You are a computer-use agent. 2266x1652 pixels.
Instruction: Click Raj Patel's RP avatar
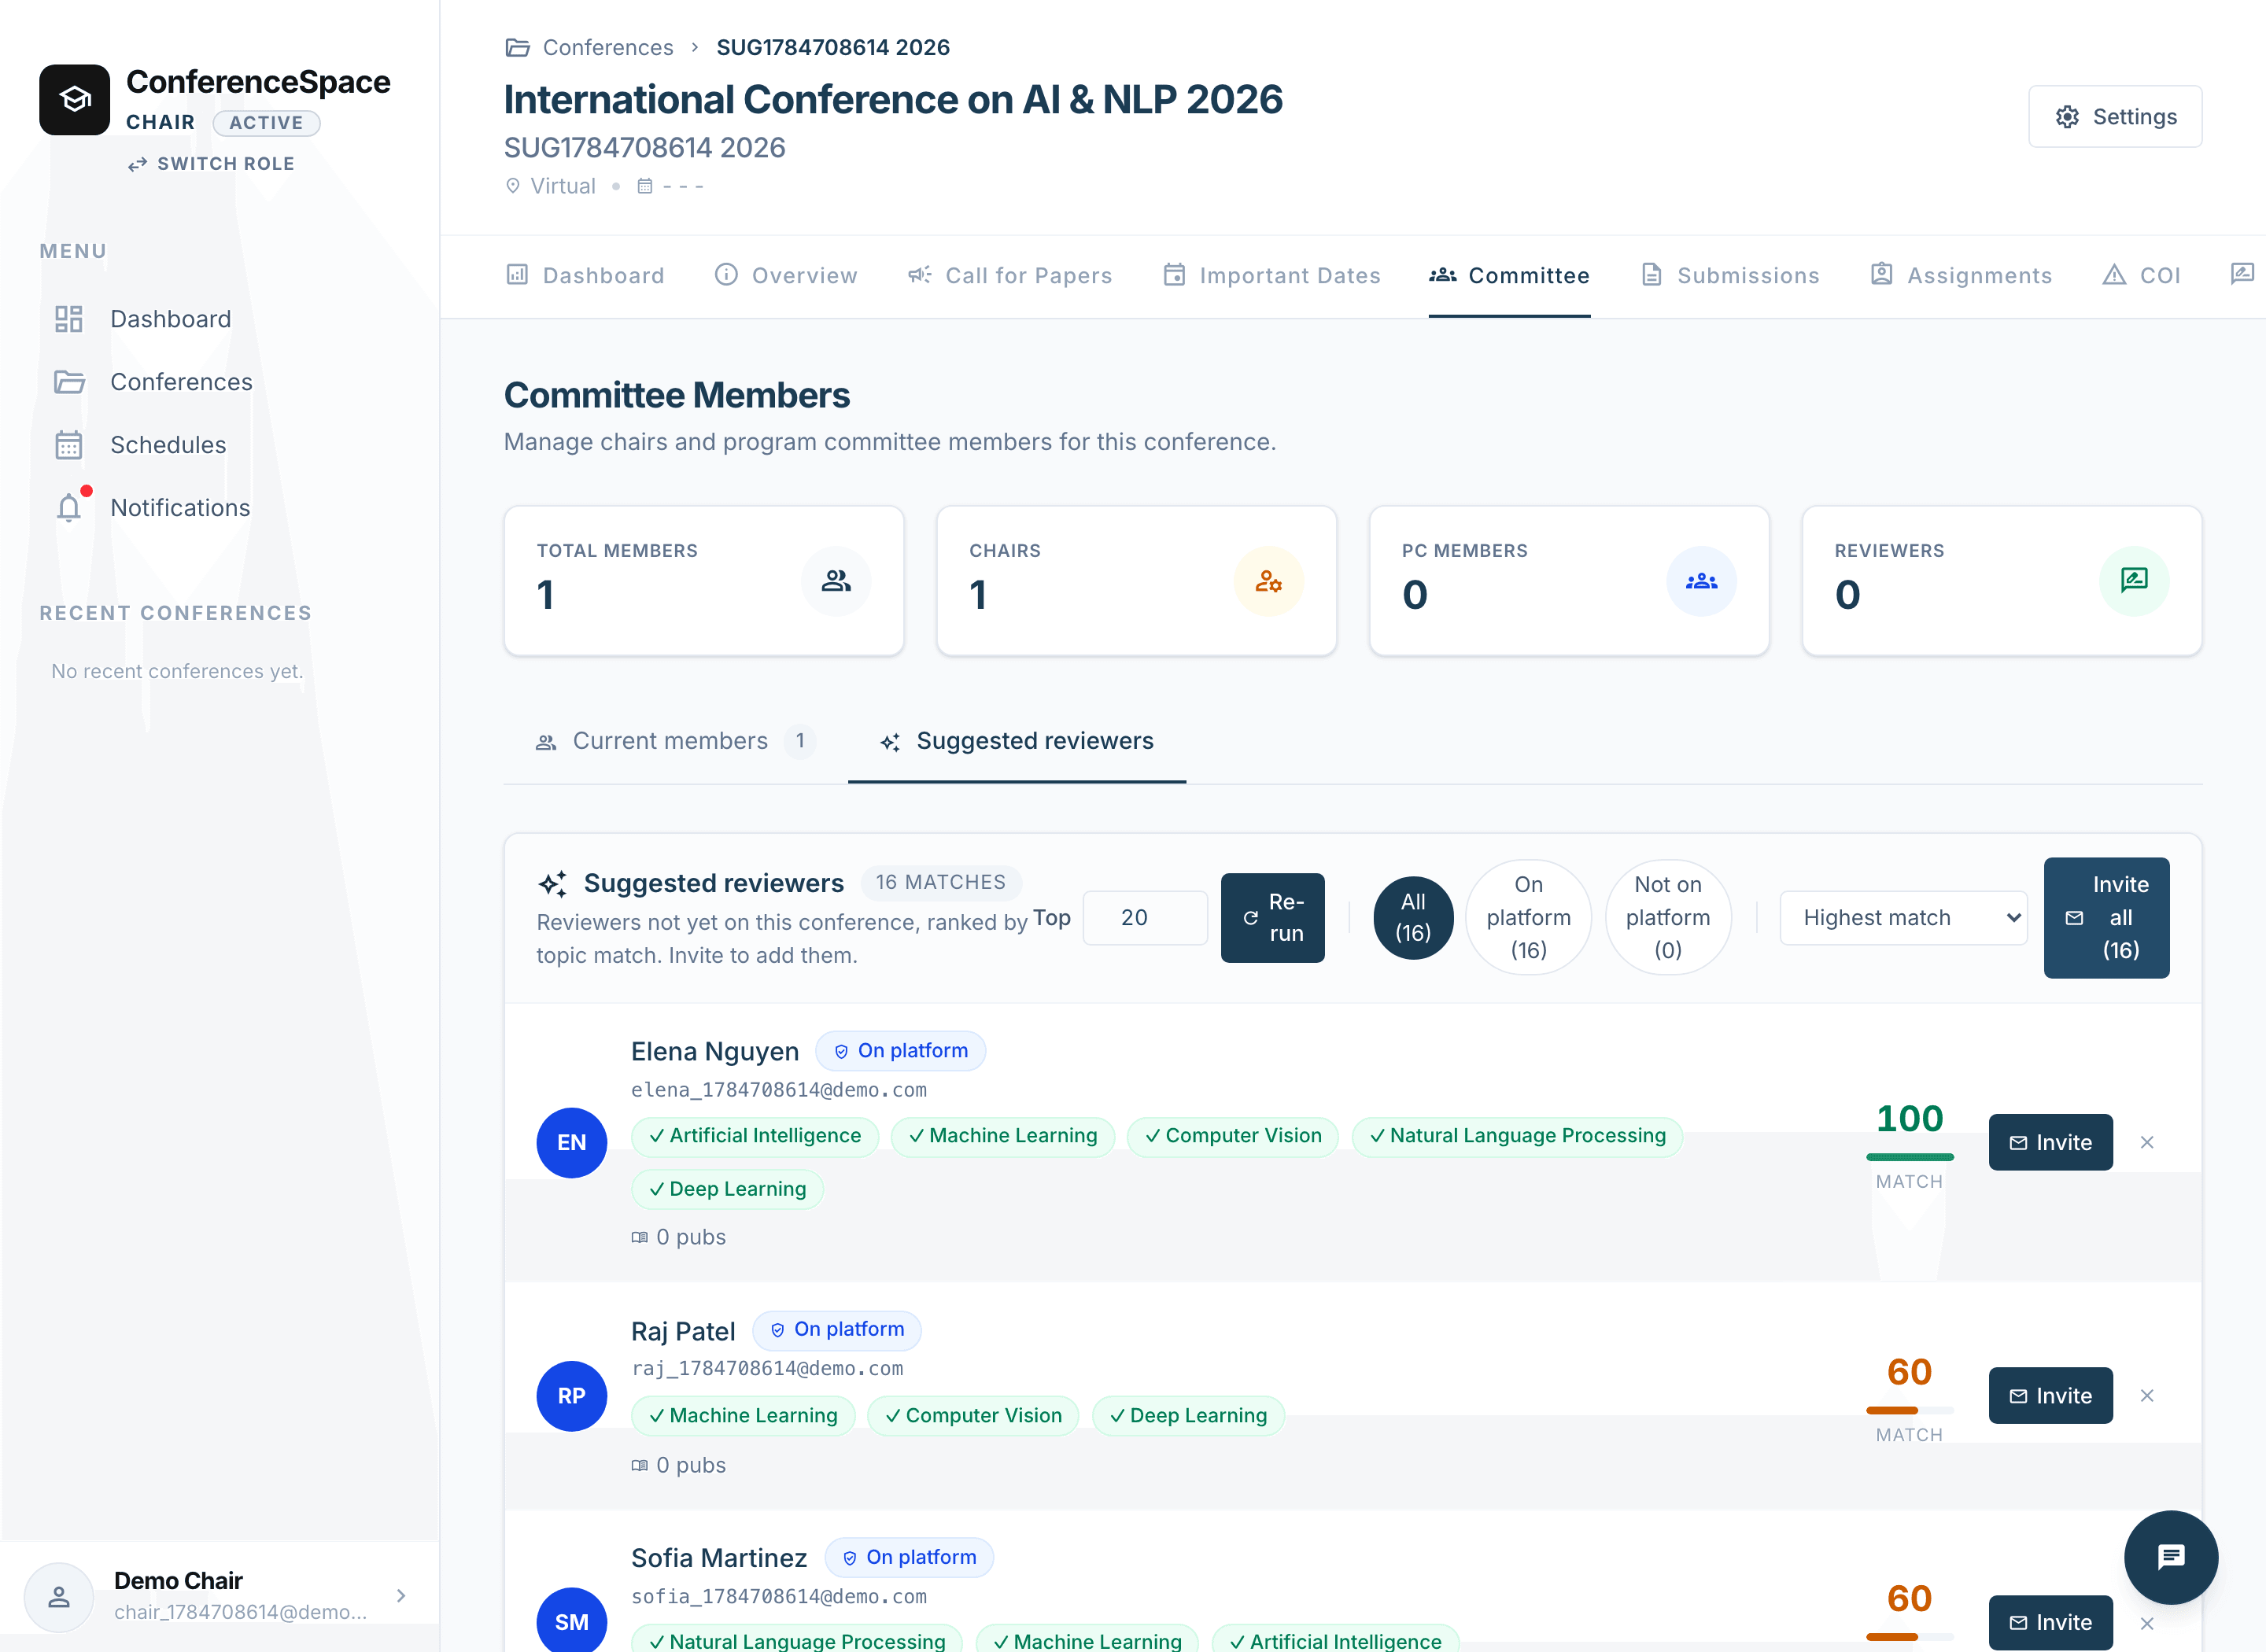pyautogui.click(x=572, y=1396)
